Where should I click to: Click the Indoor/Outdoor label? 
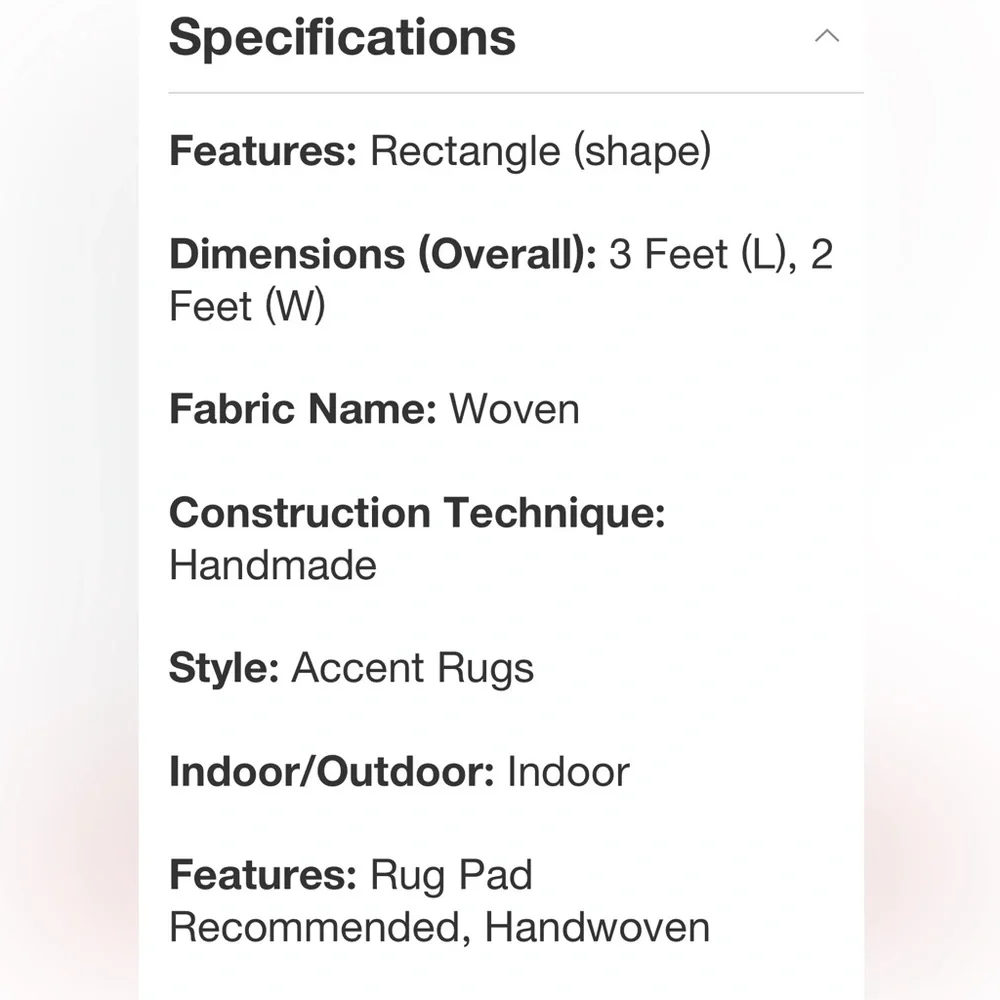[332, 772]
